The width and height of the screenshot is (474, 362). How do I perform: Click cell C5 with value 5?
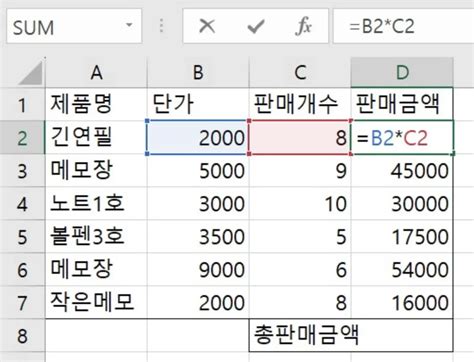[x=300, y=236]
